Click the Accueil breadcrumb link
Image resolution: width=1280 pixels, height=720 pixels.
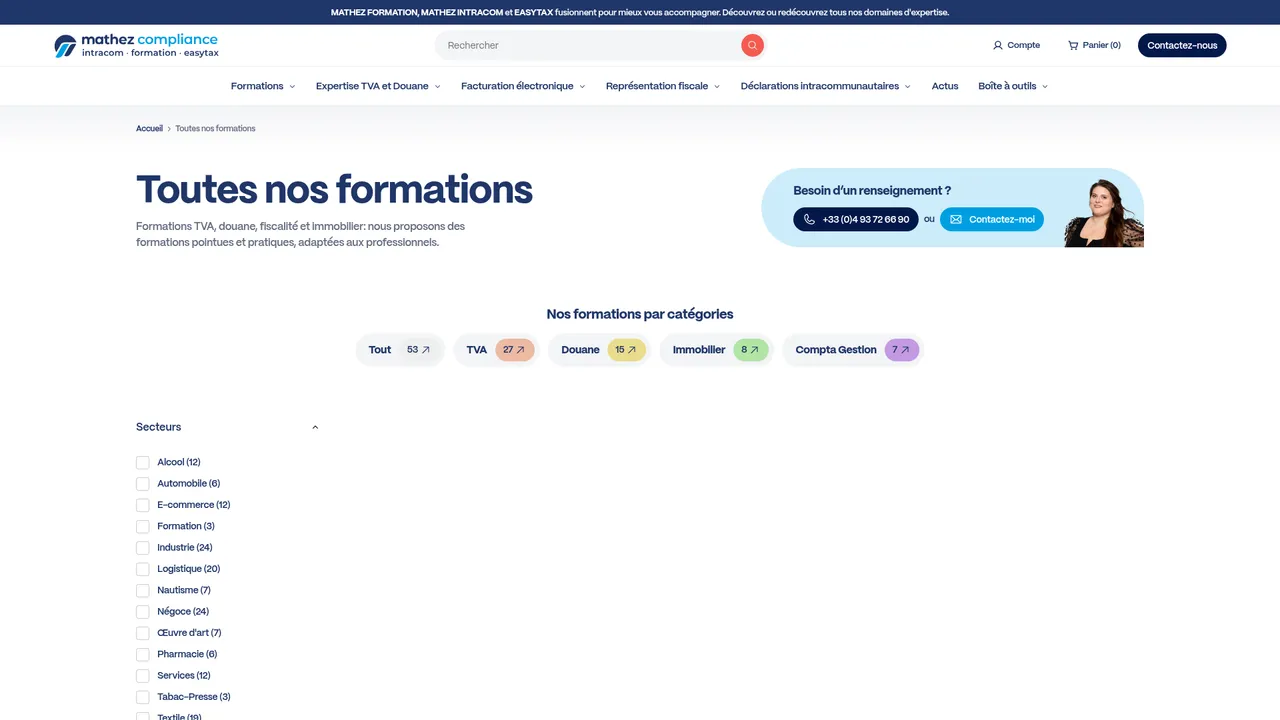149,129
